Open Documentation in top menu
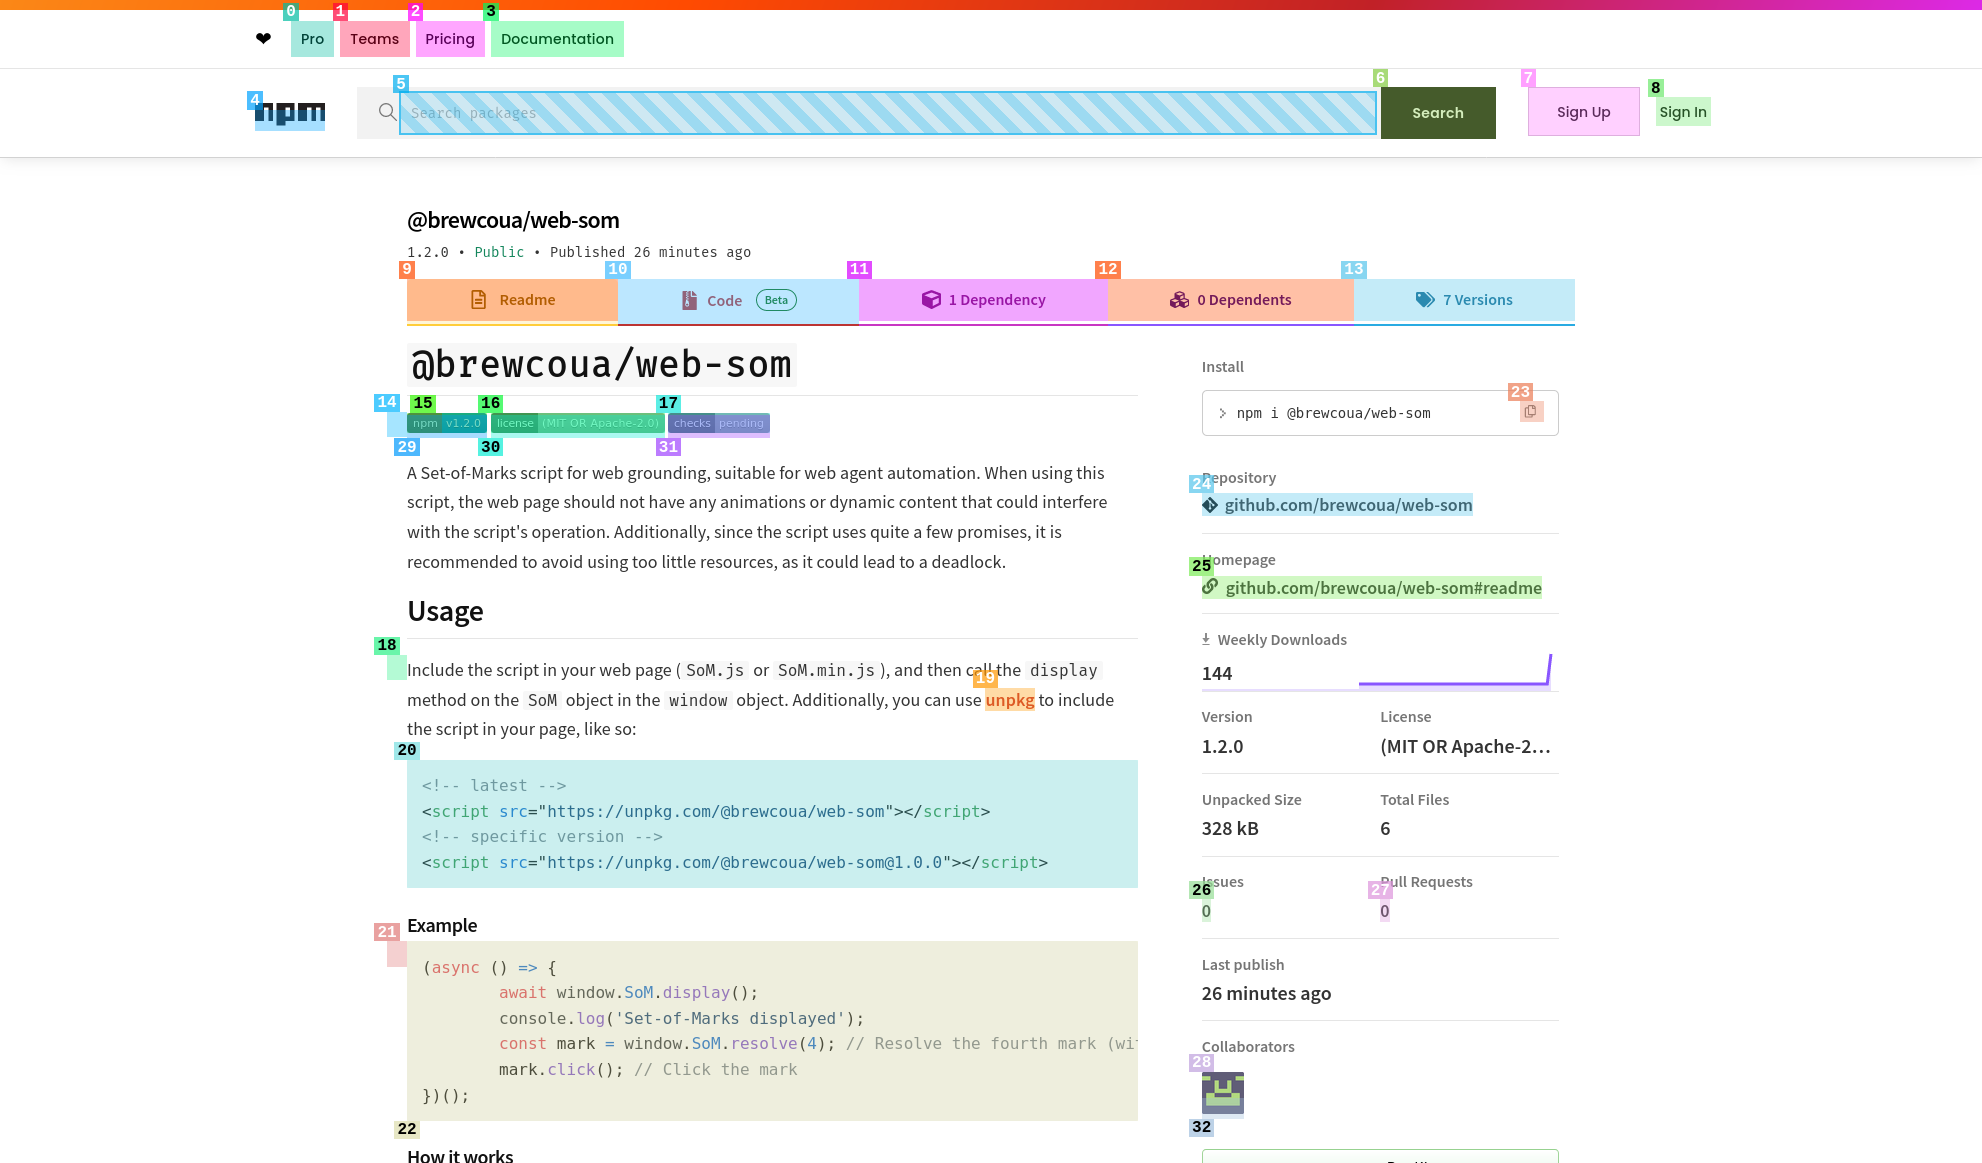 coord(557,39)
